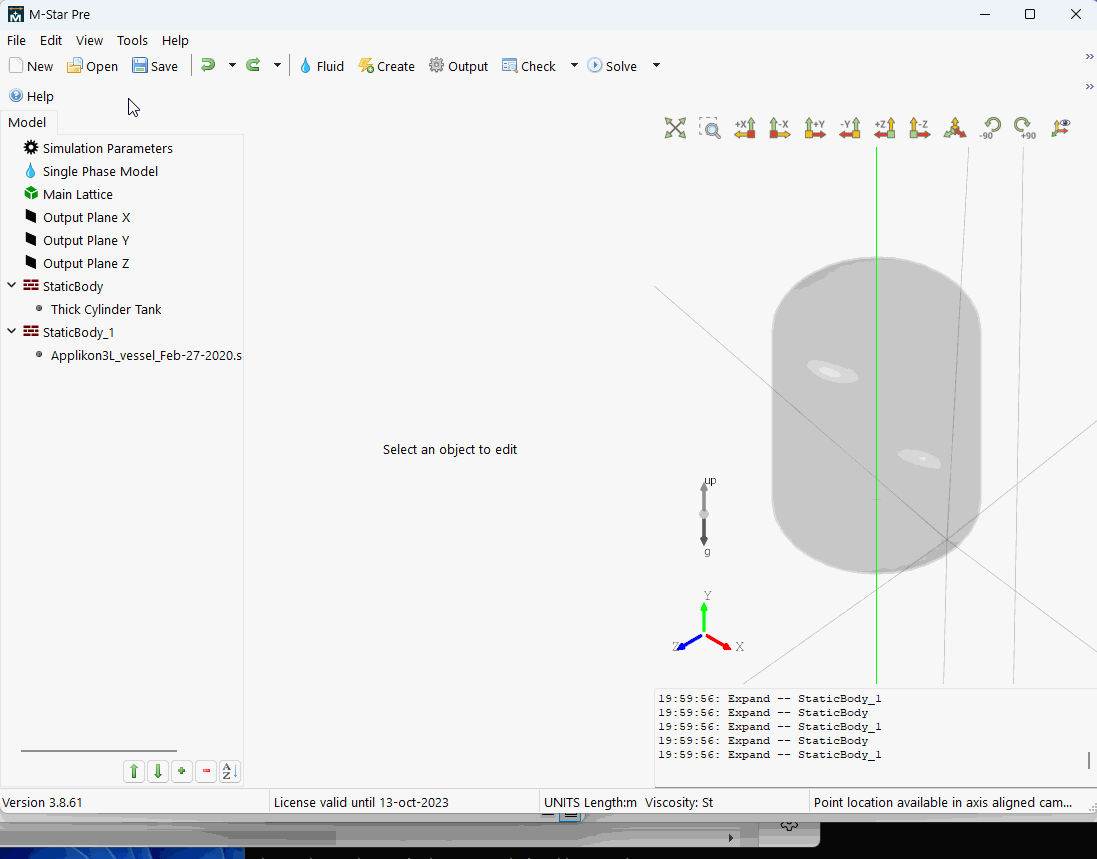The image size is (1097, 859).
Task: Set camera to the +Y view
Action: click(x=815, y=128)
